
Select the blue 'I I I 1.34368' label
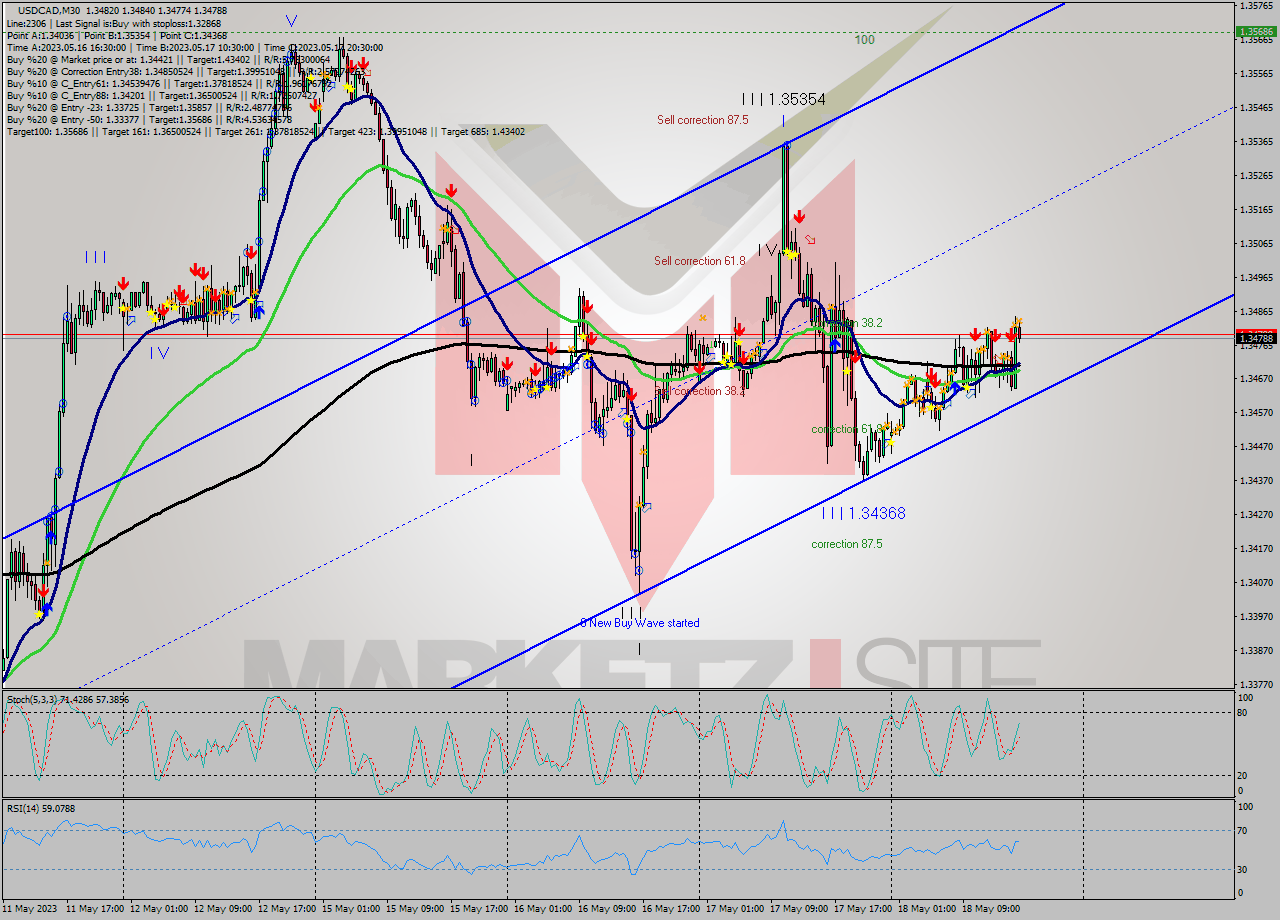click(x=864, y=513)
